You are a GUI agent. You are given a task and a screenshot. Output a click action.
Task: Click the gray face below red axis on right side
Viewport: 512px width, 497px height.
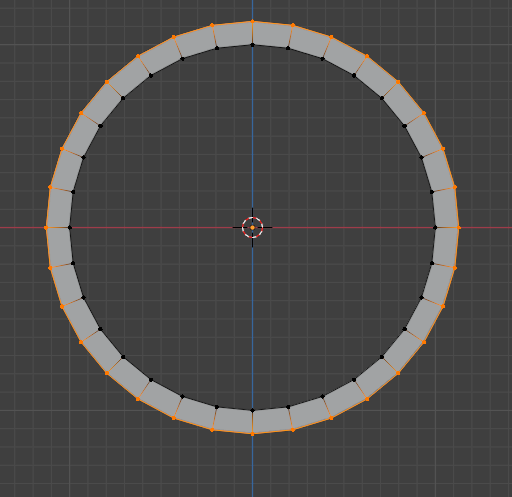point(445,247)
